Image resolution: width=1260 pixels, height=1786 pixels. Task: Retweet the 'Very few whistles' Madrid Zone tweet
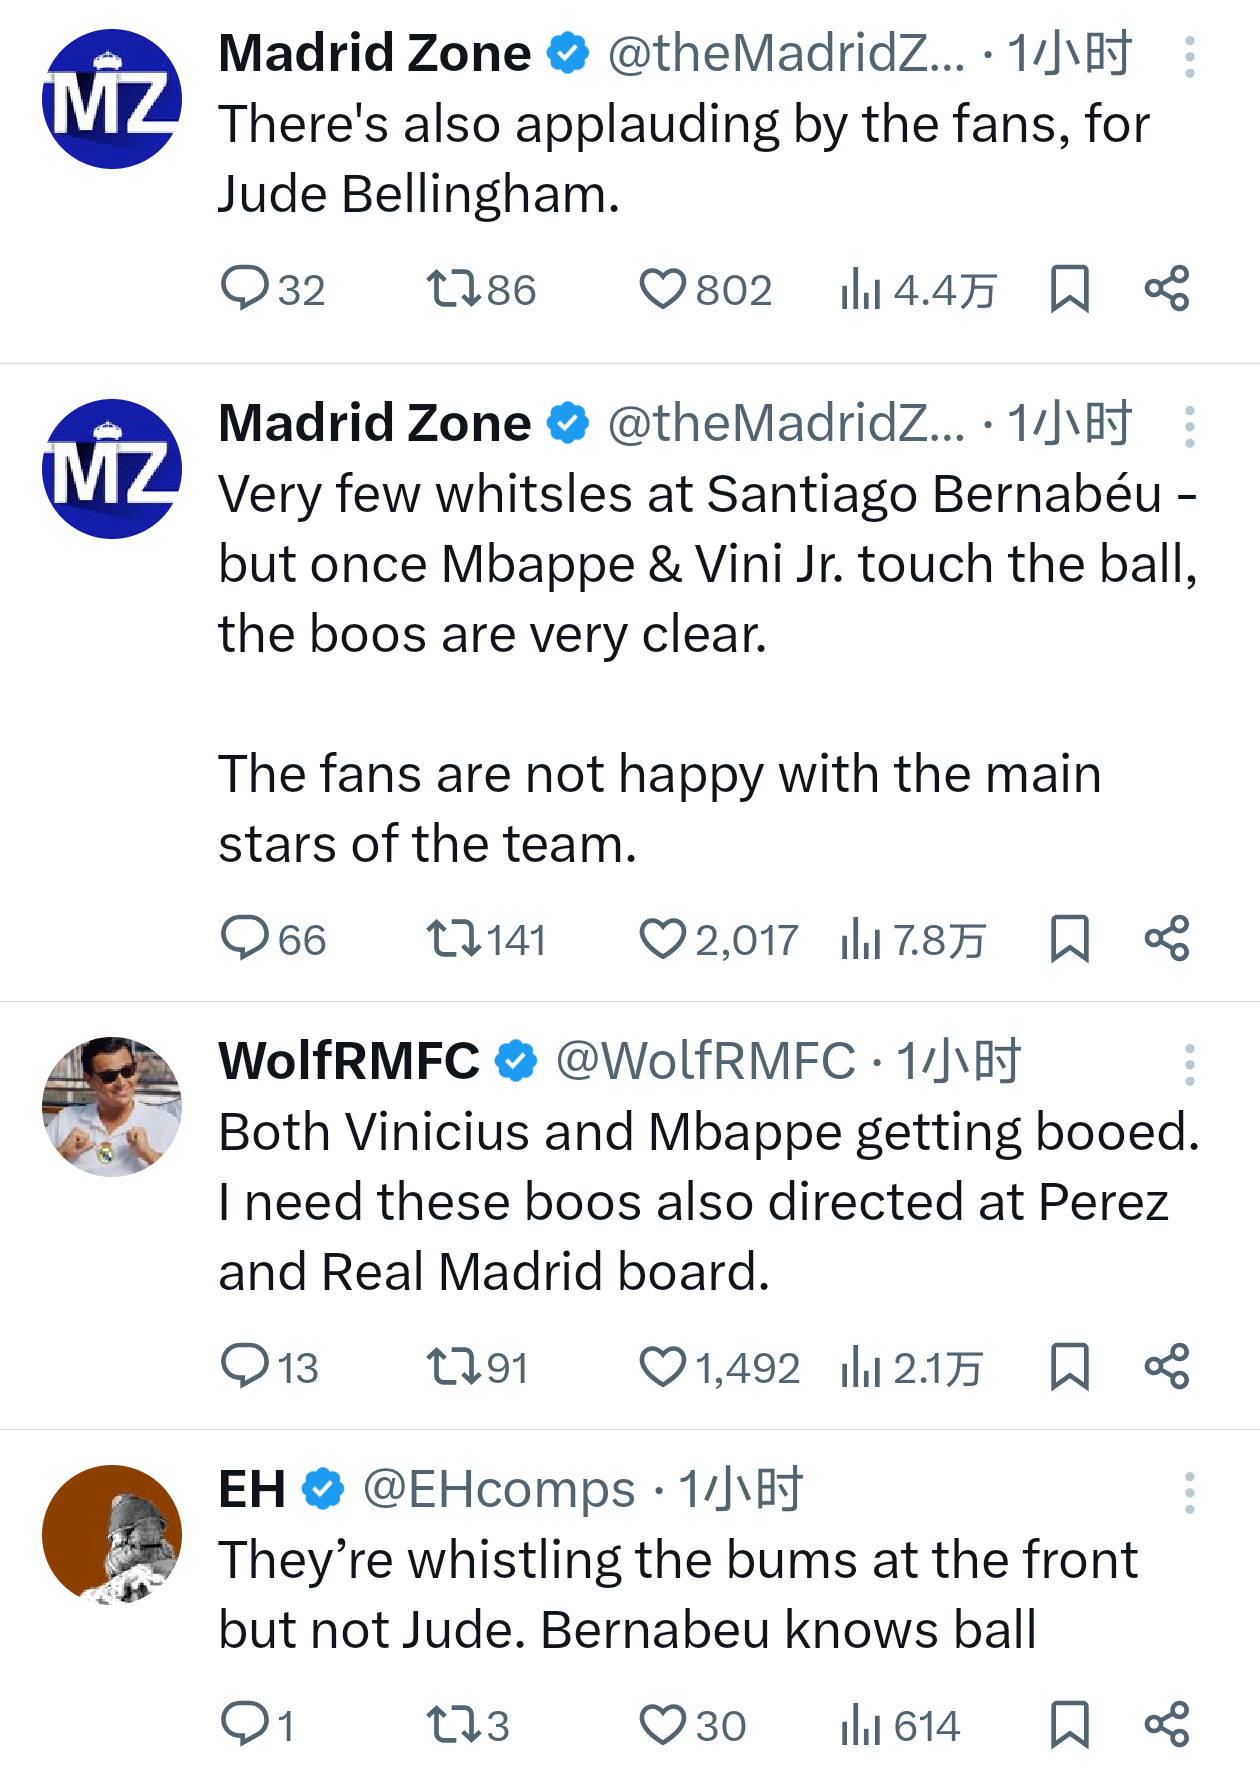coord(453,940)
